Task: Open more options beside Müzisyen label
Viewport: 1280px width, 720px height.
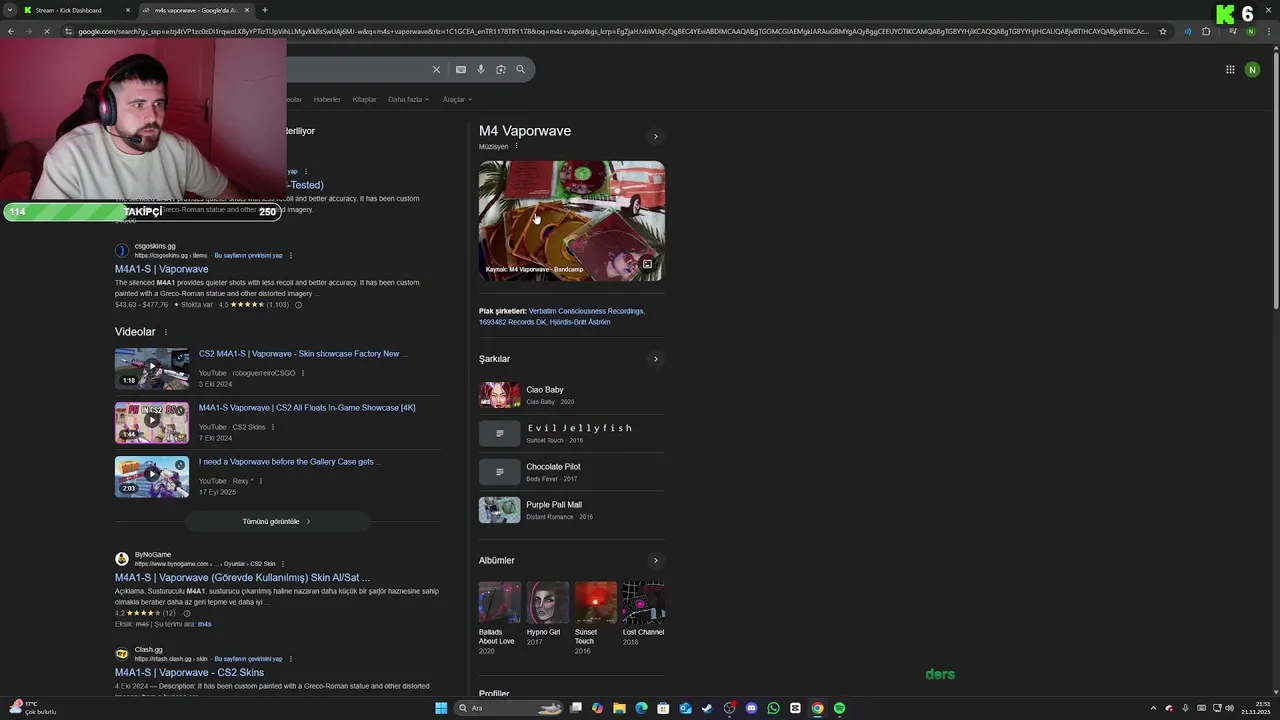Action: (516, 146)
